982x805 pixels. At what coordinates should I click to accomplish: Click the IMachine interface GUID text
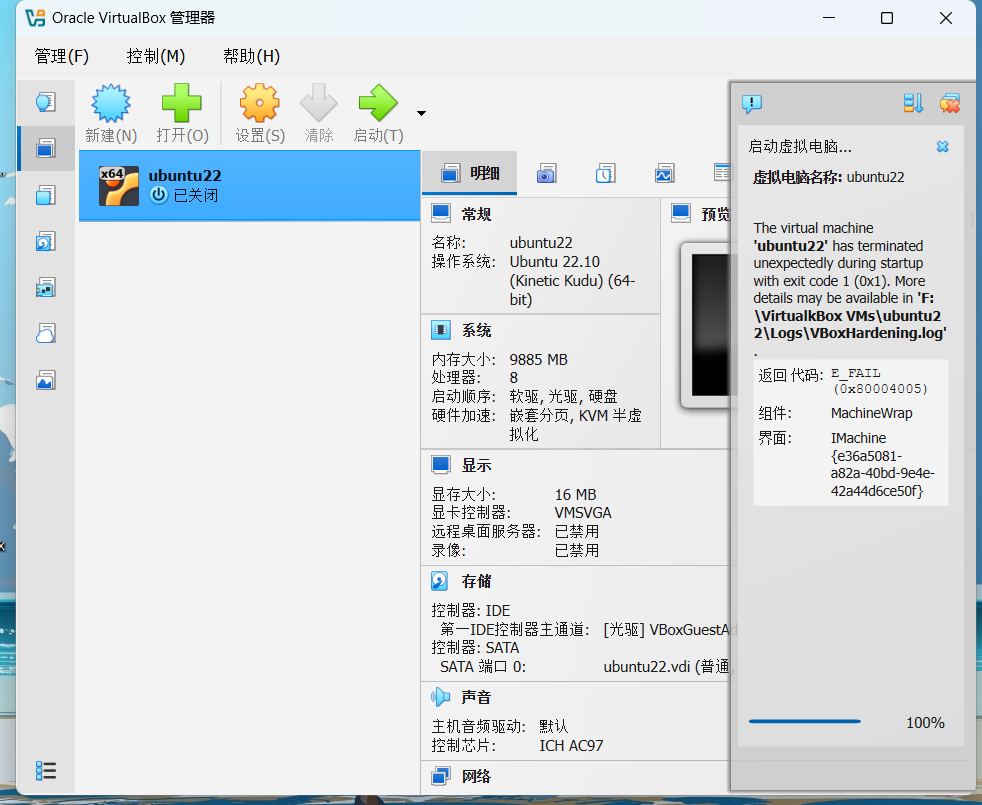click(x=882, y=464)
